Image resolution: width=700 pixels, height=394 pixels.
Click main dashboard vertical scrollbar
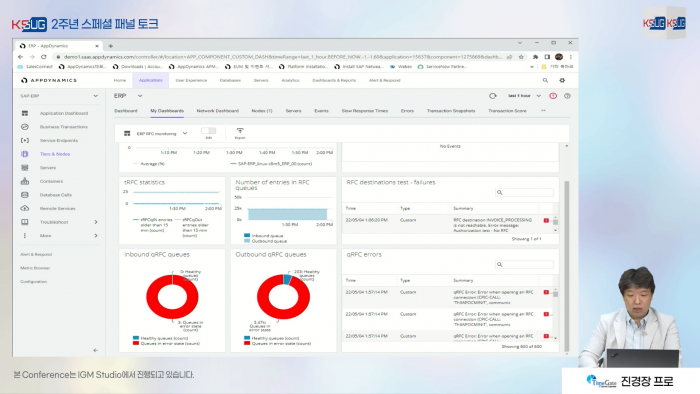[567, 265]
